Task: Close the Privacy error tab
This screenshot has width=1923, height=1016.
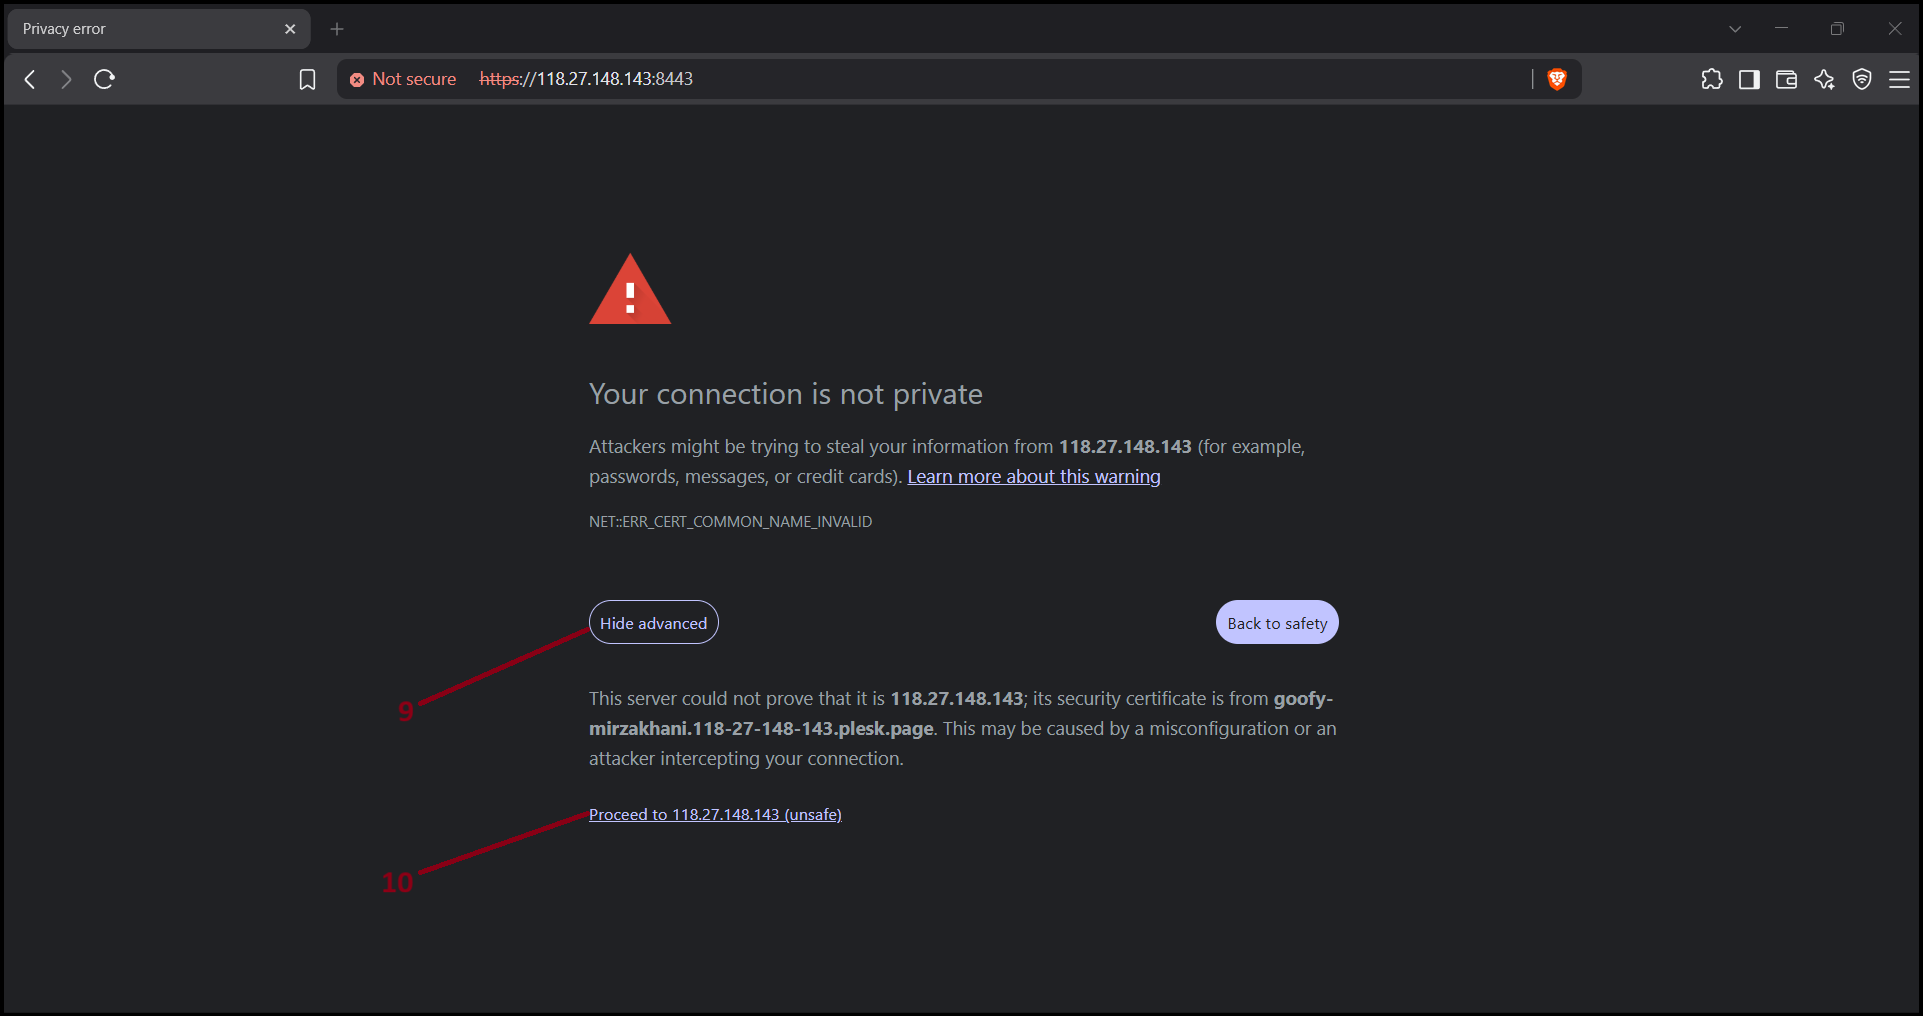Action: click(x=290, y=29)
